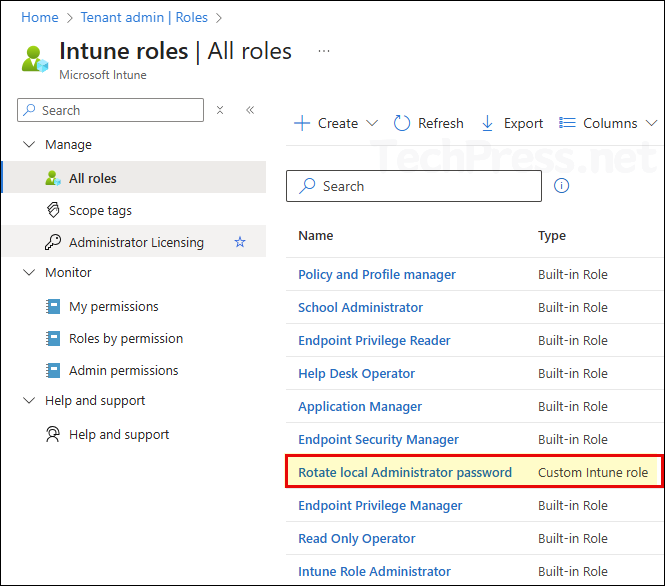Image resolution: width=665 pixels, height=586 pixels.
Task: Open Scope tags in the sidebar
Action: coord(134,210)
